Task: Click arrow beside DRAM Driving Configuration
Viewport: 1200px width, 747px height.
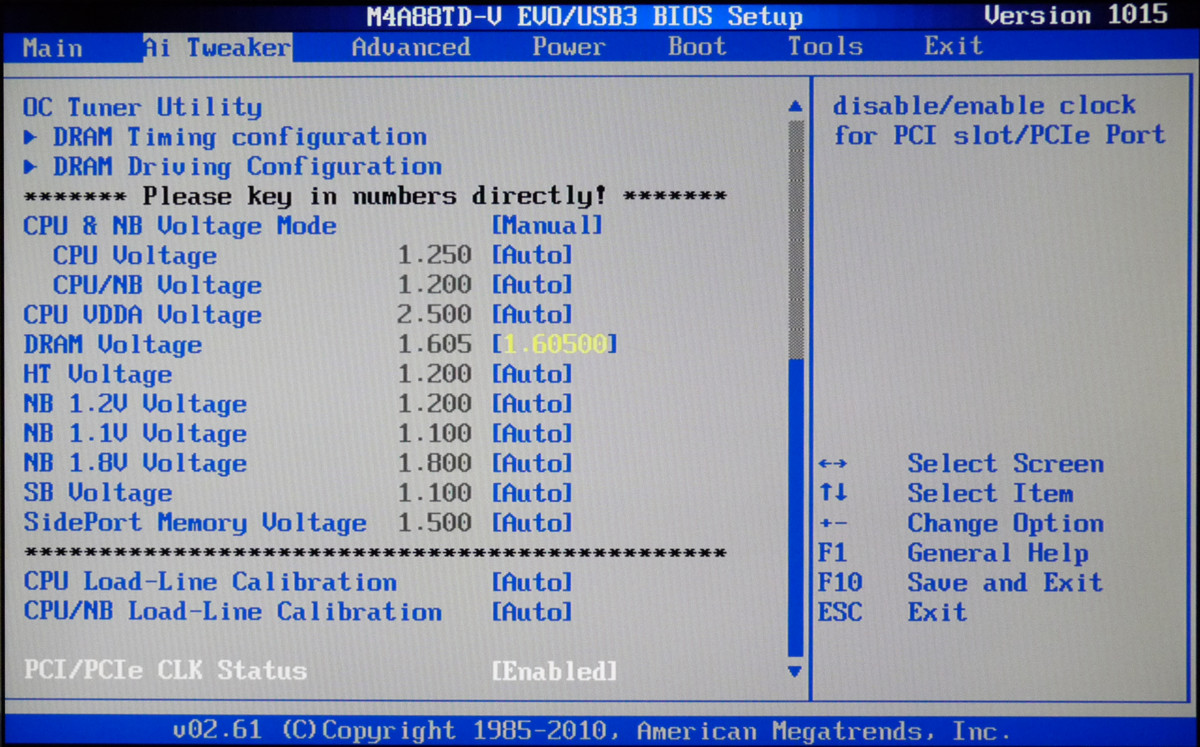Action: click(31, 167)
